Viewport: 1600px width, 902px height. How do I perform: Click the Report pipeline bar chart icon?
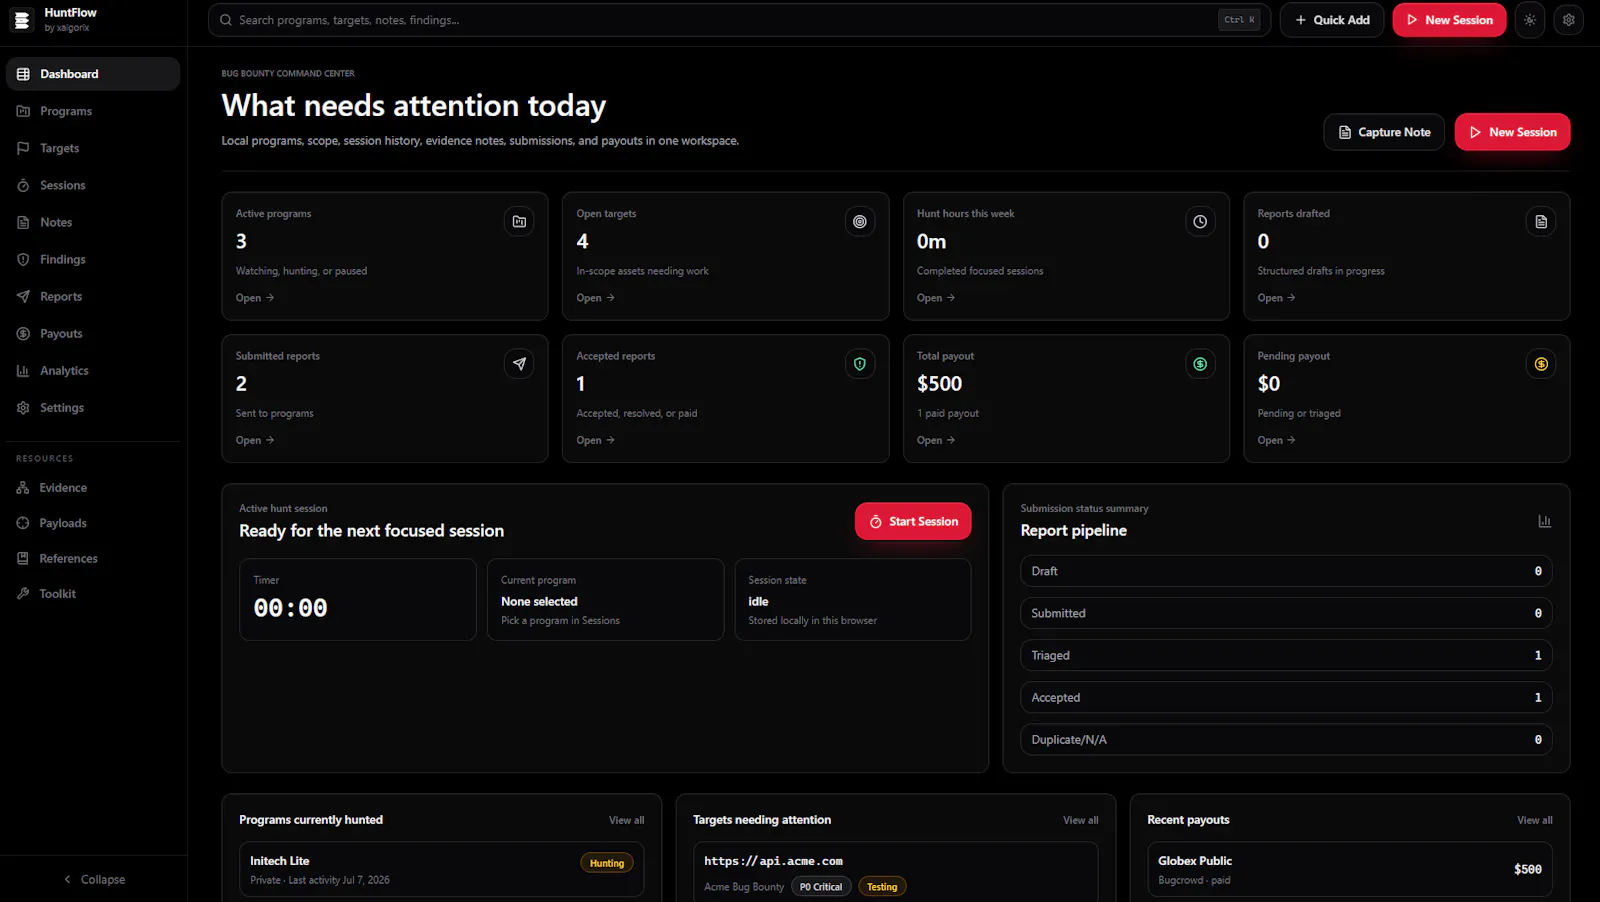(1544, 521)
